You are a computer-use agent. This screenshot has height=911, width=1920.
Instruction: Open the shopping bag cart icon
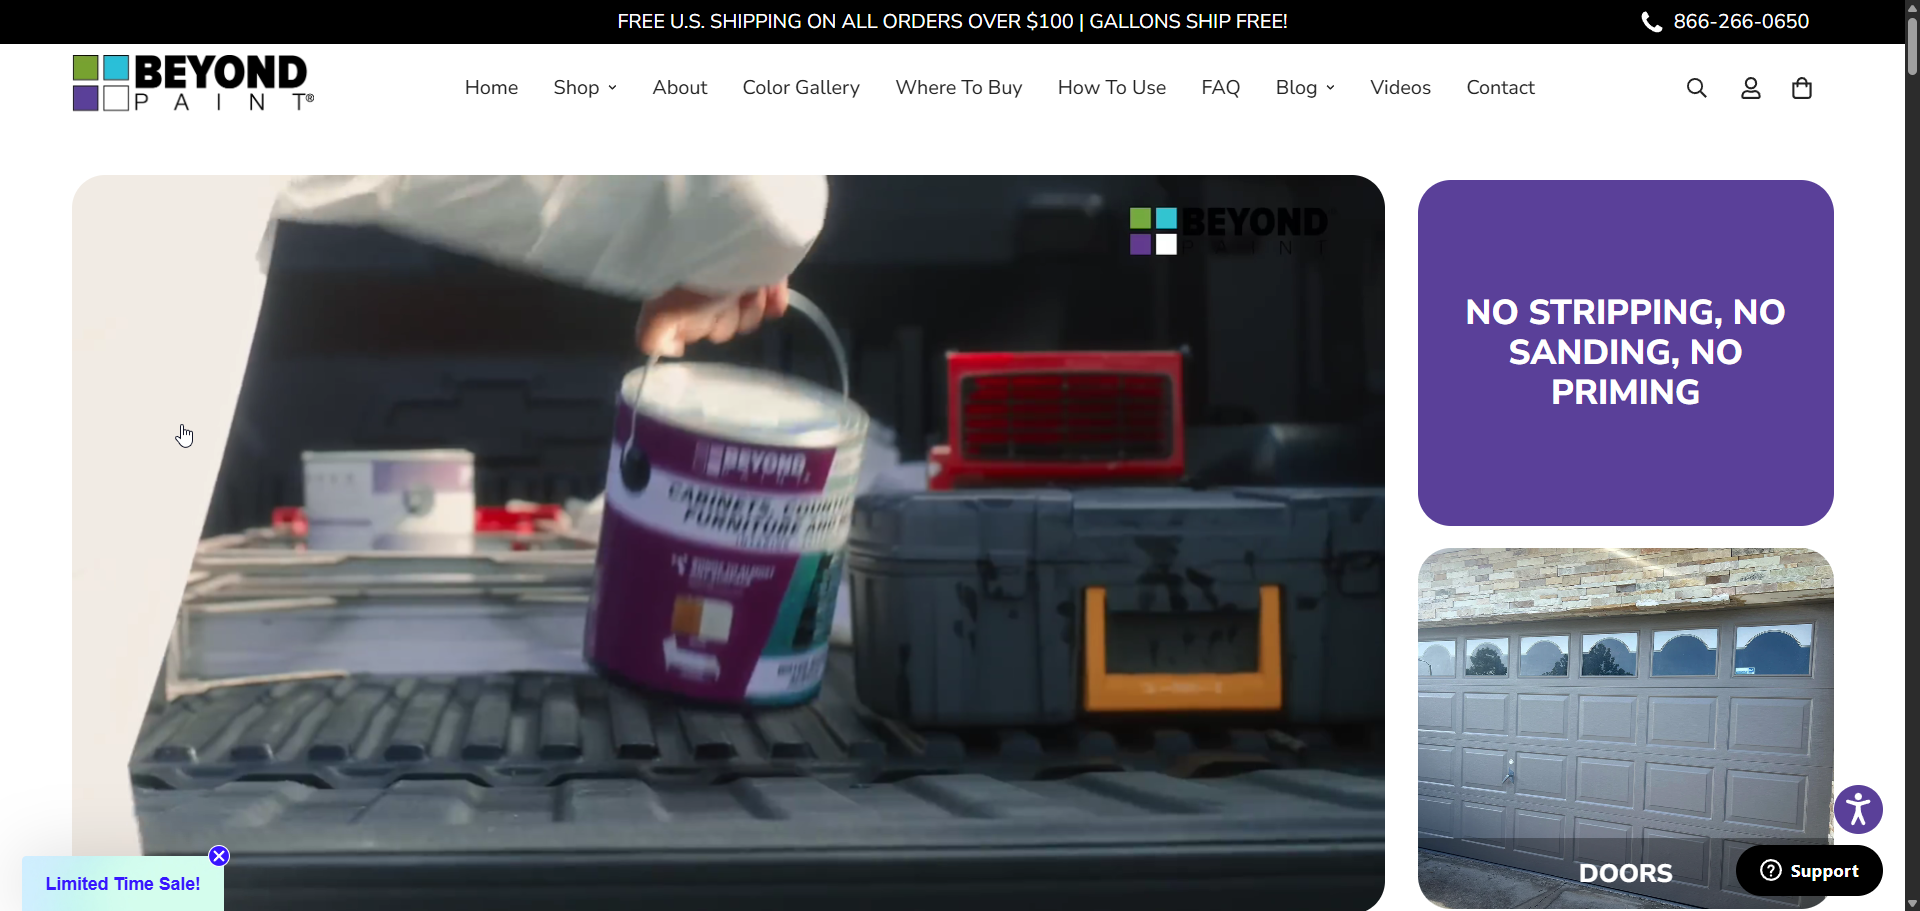pyautogui.click(x=1802, y=88)
